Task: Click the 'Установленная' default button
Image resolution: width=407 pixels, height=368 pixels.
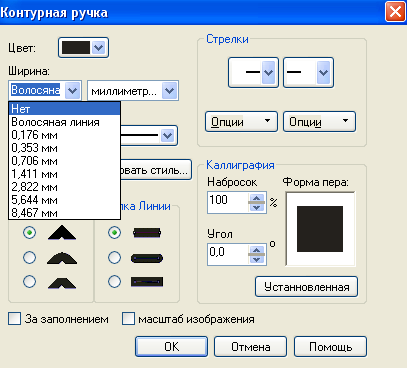Action: click(306, 287)
